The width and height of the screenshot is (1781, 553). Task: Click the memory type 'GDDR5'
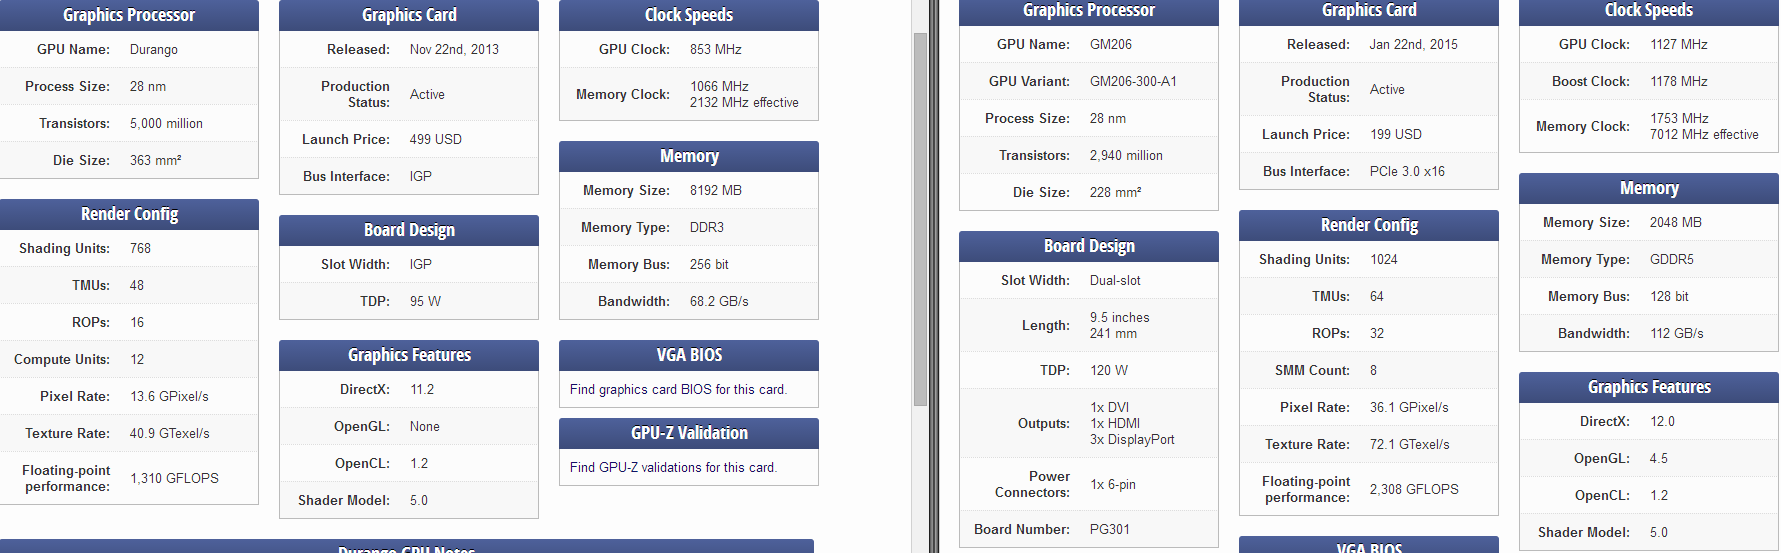pyautogui.click(x=1672, y=259)
